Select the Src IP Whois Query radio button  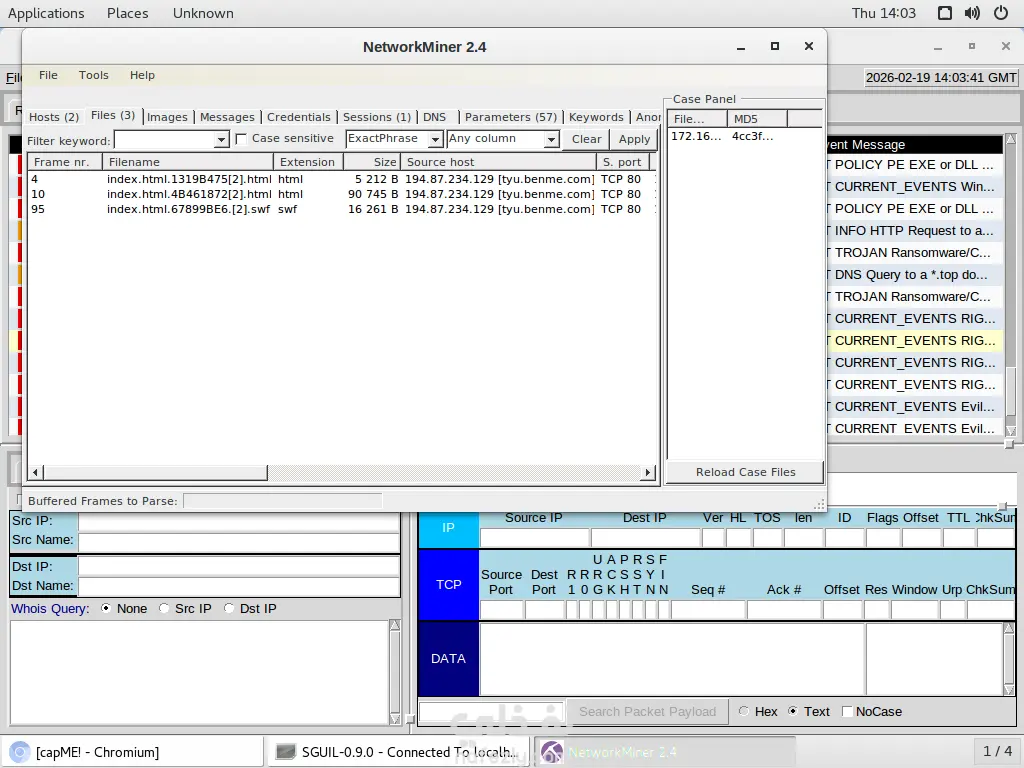(165, 608)
